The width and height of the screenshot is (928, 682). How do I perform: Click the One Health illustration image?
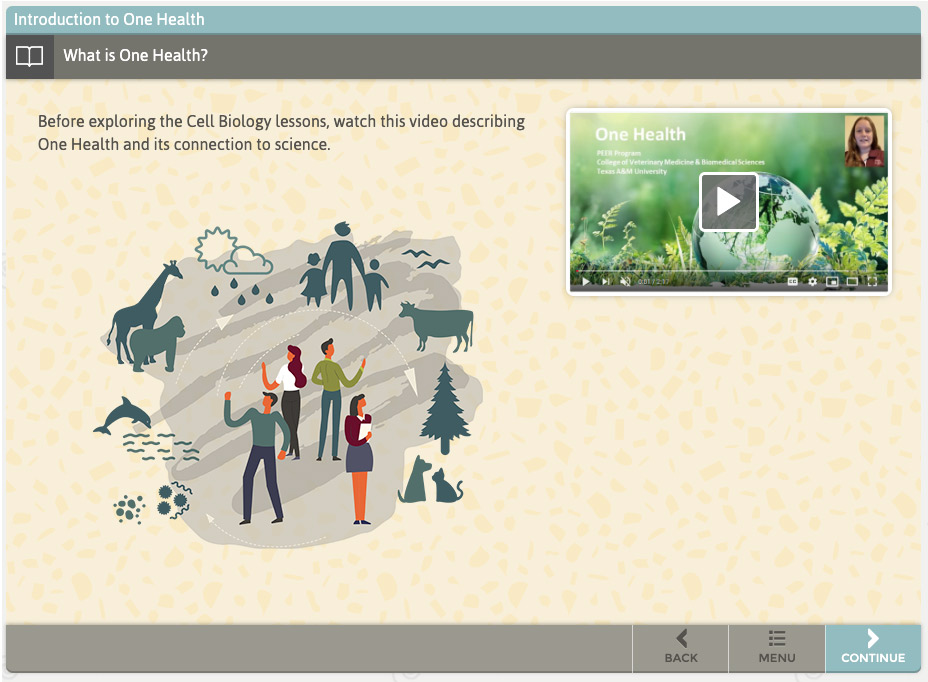[288, 385]
